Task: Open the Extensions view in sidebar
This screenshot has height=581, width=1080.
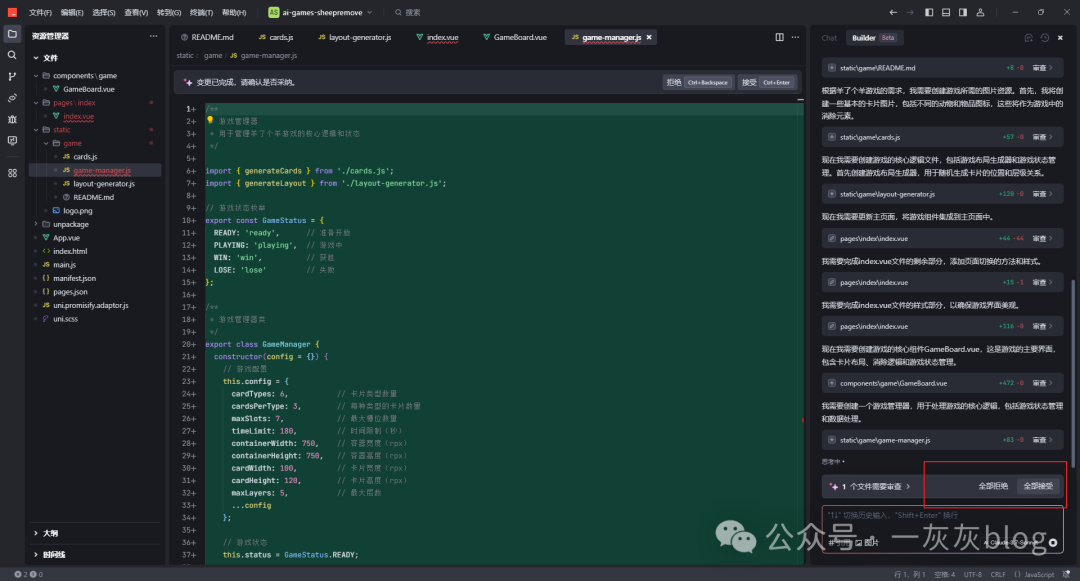Action: point(12,173)
